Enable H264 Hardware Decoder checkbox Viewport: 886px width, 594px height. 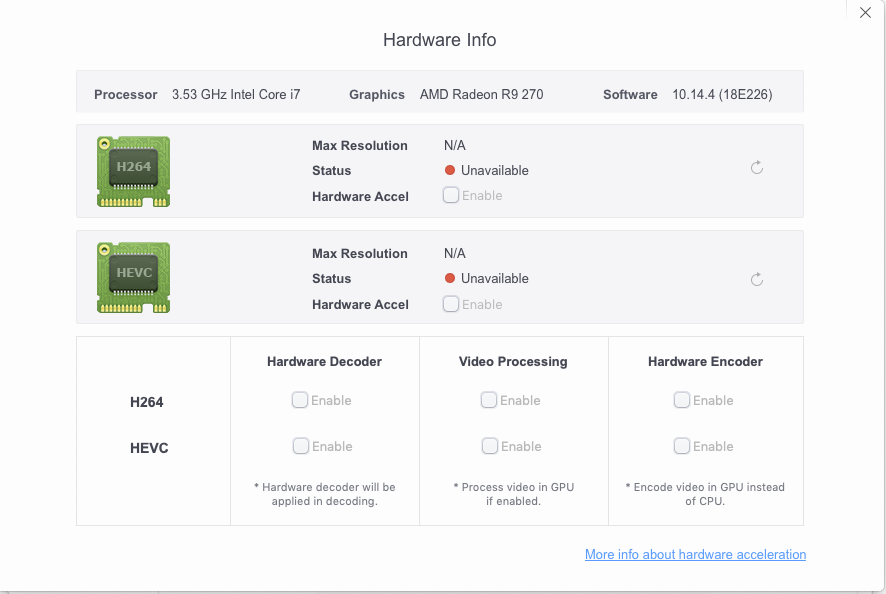[x=300, y=400]
